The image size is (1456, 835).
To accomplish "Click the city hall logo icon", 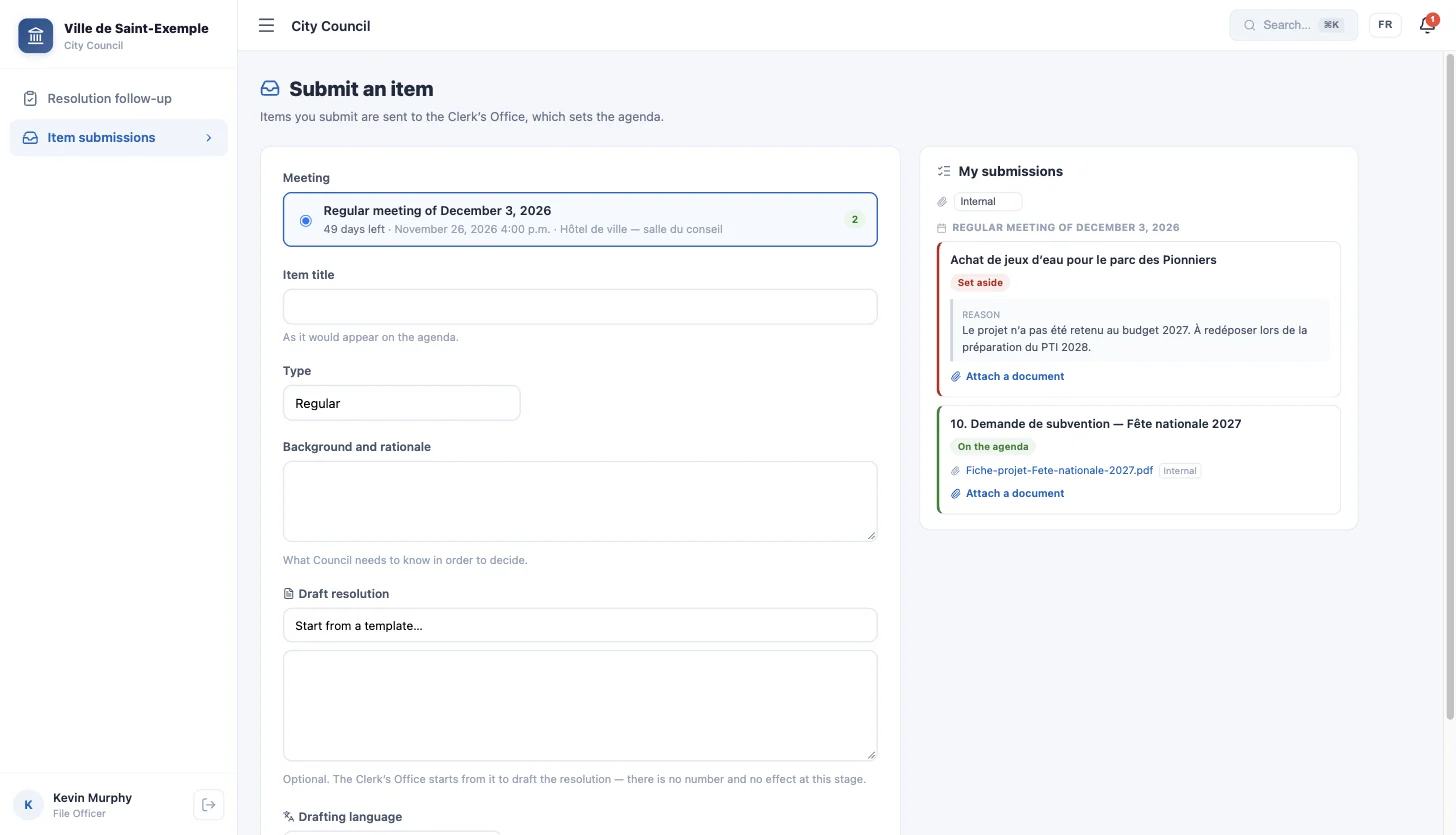I will pyautogui.click(x=36, y=36).
